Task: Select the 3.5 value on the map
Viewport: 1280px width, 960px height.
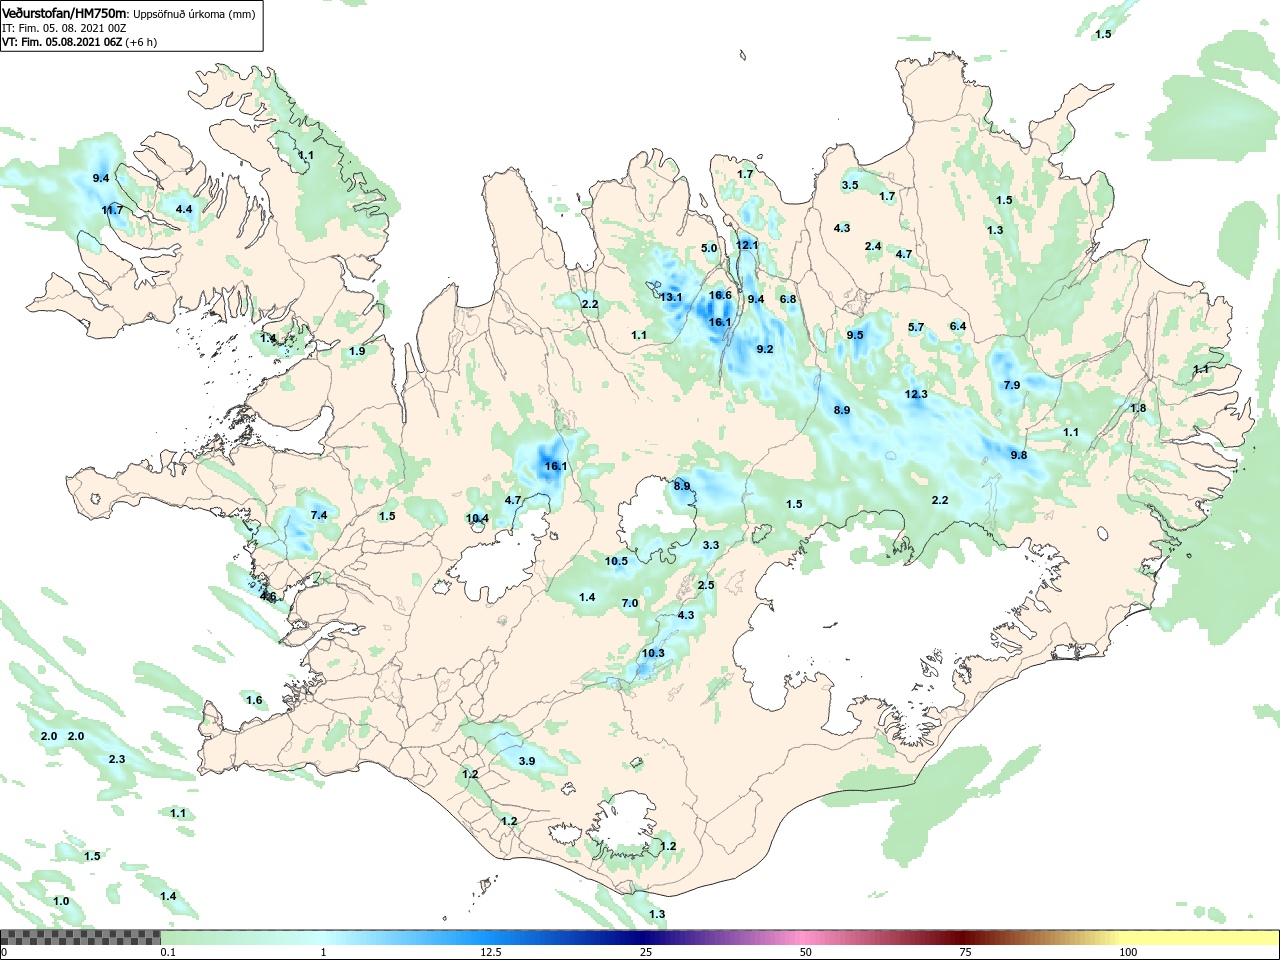Action: 850,185
